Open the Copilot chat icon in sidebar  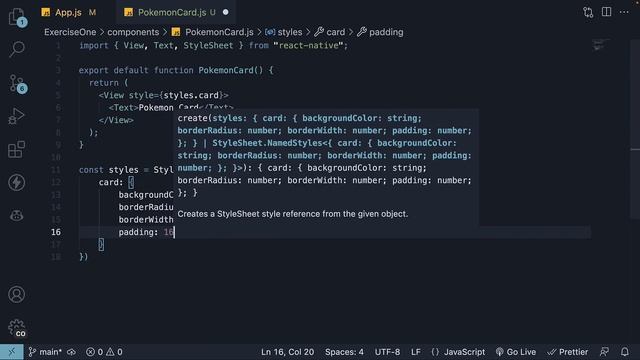(16, 216)
